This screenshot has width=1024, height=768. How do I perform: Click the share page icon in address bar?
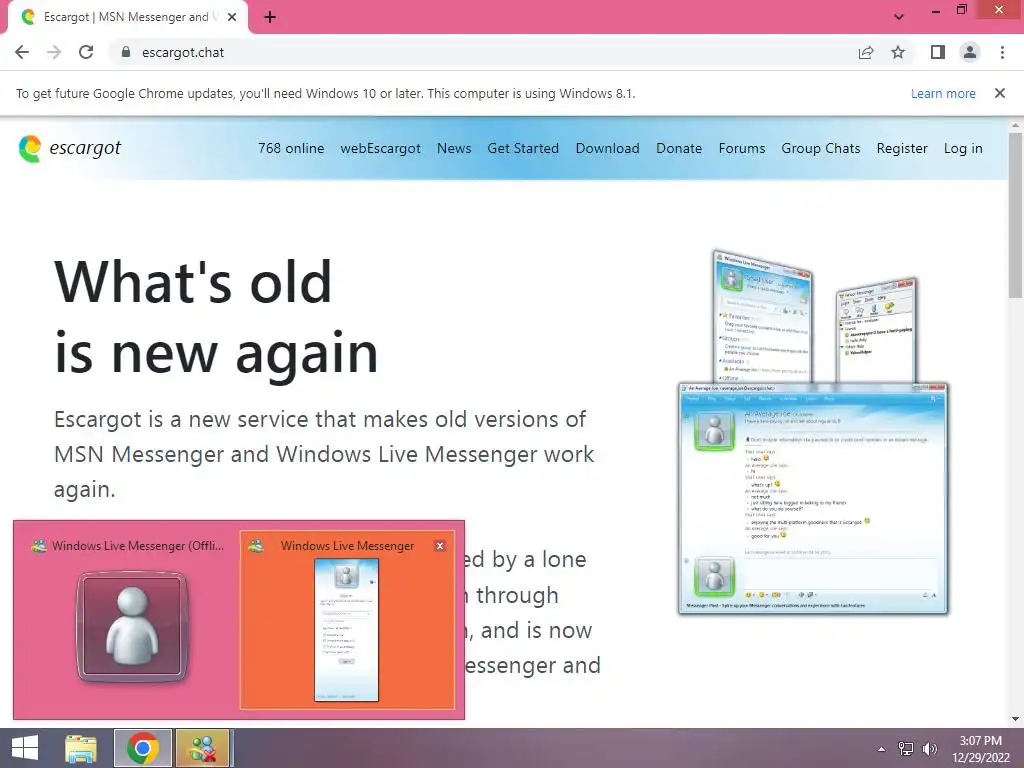[x=866, y=52]
